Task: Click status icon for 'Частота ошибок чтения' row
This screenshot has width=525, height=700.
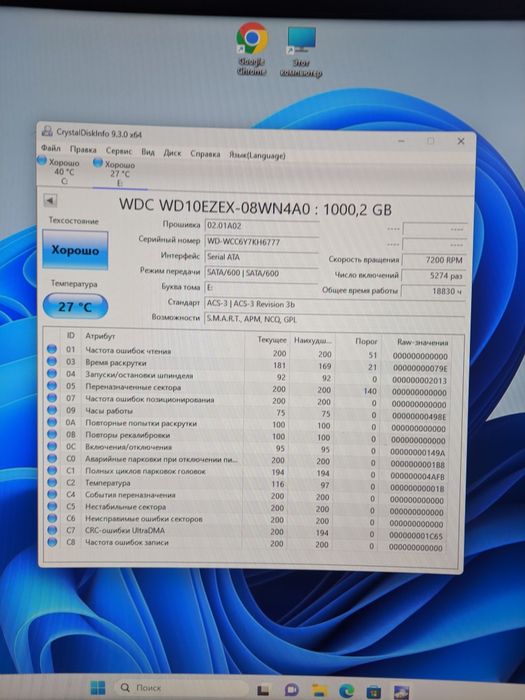Action: point(52,349)
